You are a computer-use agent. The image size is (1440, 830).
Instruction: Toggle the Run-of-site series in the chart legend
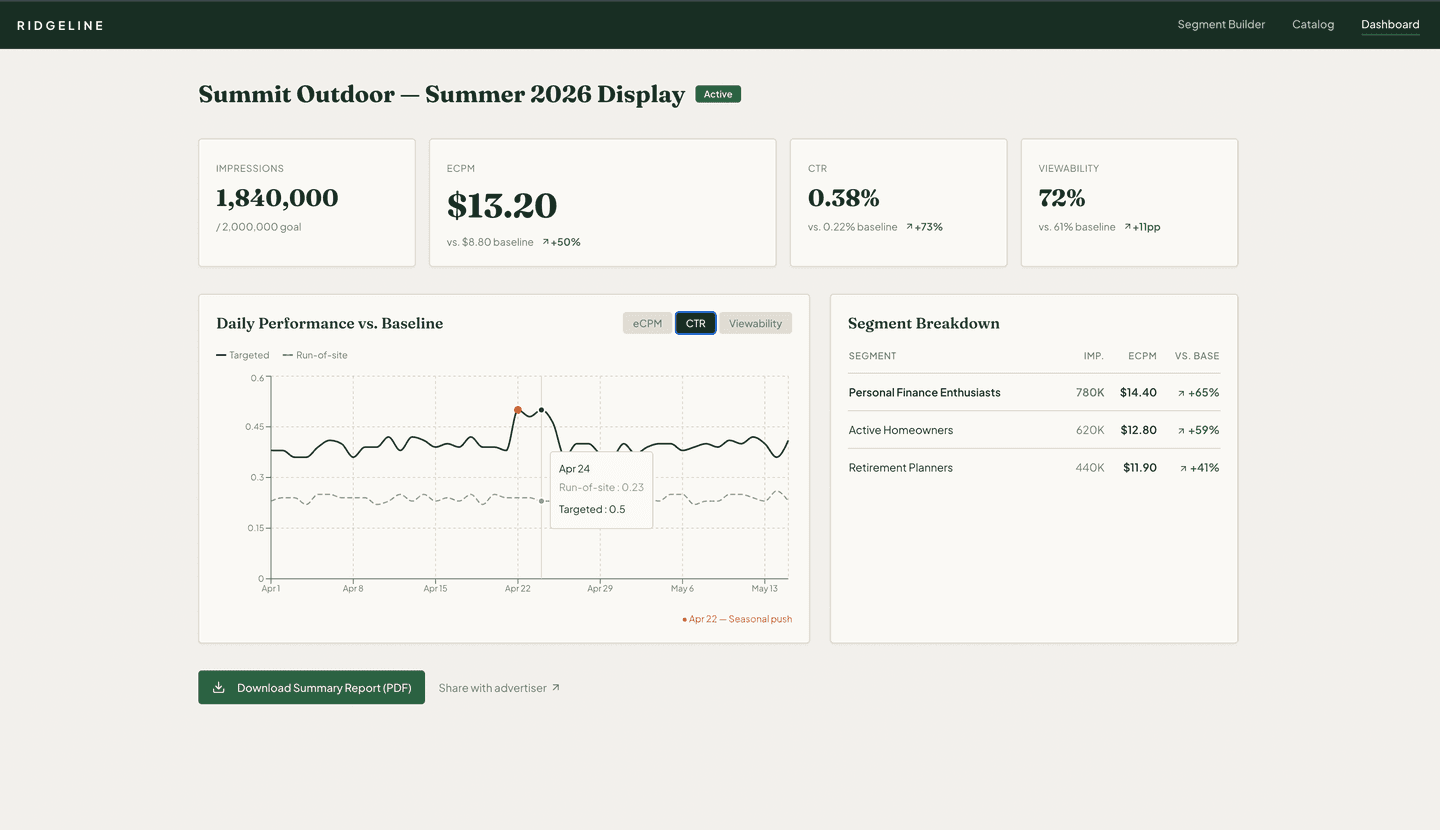[x=315, y=354]
